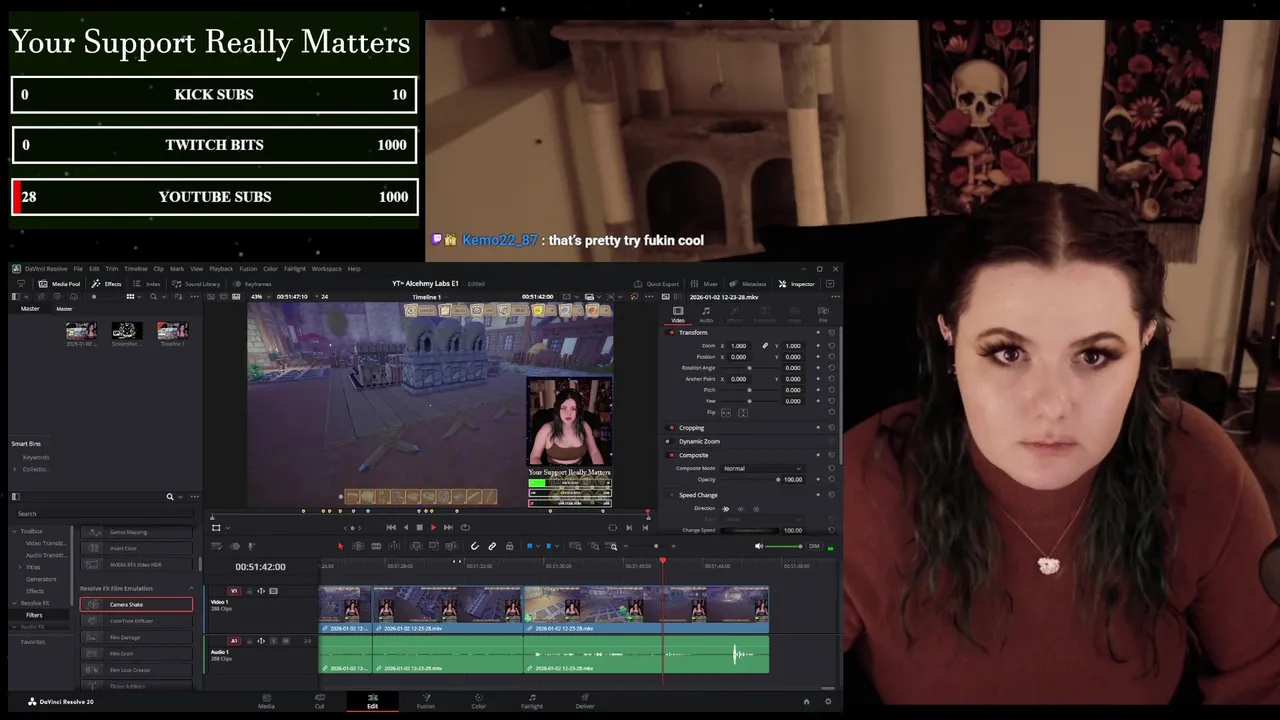Adjust the green timeline volume slider
Viewport: 1280px width, 720px height.
click(783, 546)
